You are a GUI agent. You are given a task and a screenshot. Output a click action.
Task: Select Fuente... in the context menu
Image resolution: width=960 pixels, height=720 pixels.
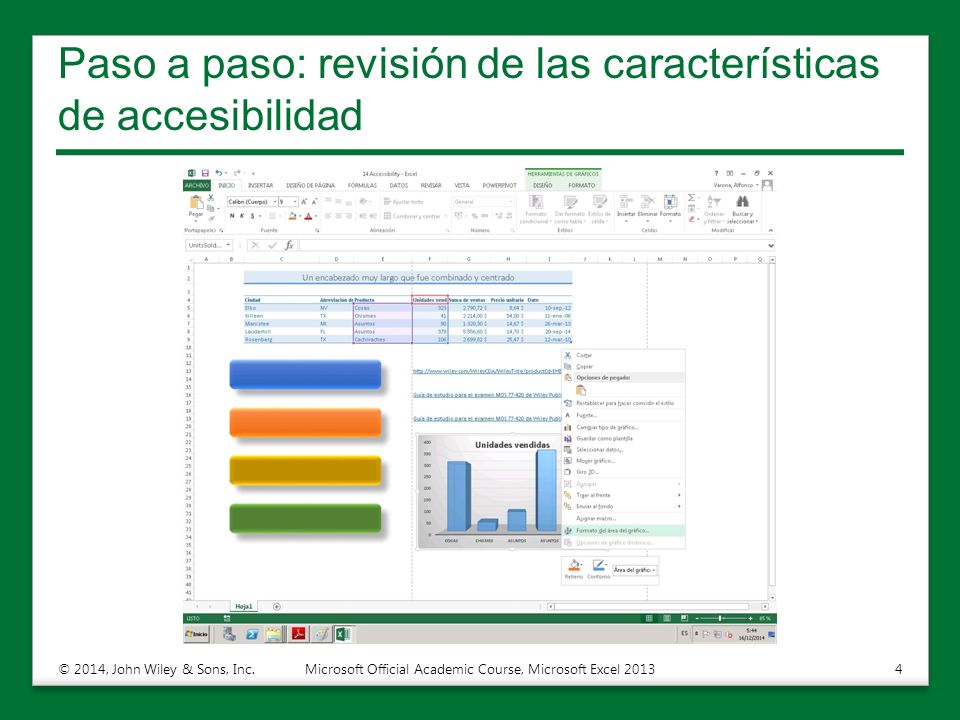coord(623,415)
